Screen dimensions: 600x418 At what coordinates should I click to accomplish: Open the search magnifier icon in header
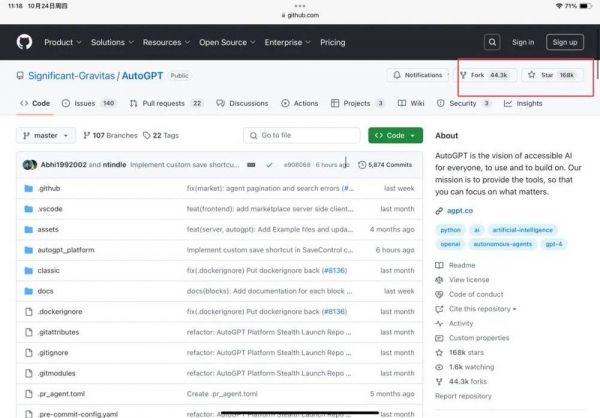[x=492, y=42]
